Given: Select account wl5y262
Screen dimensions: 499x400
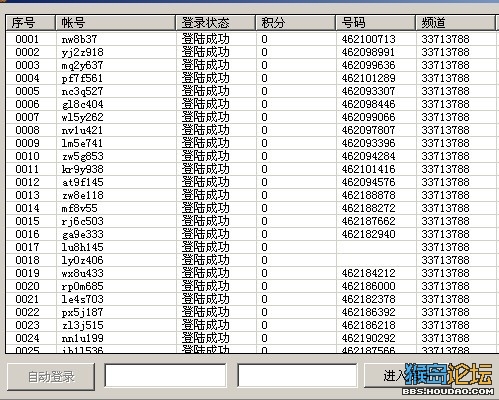Looking at the screenshot, I should point(82,117).
